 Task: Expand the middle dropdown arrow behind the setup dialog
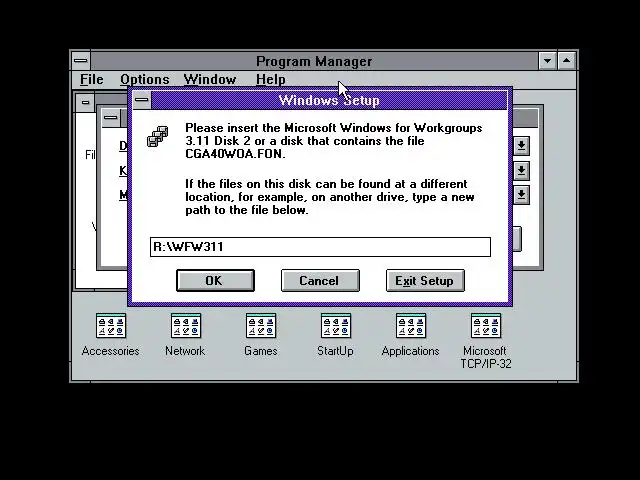pyautogui.click(x=521, y=171)
